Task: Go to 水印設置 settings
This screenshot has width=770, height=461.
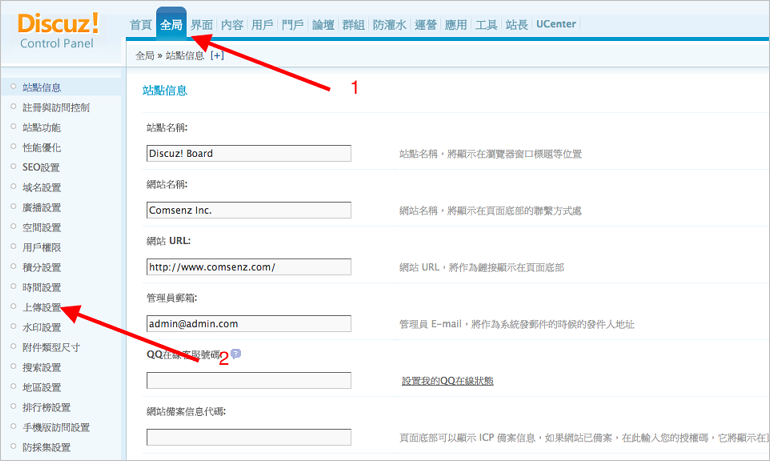Action: (42, 327)
